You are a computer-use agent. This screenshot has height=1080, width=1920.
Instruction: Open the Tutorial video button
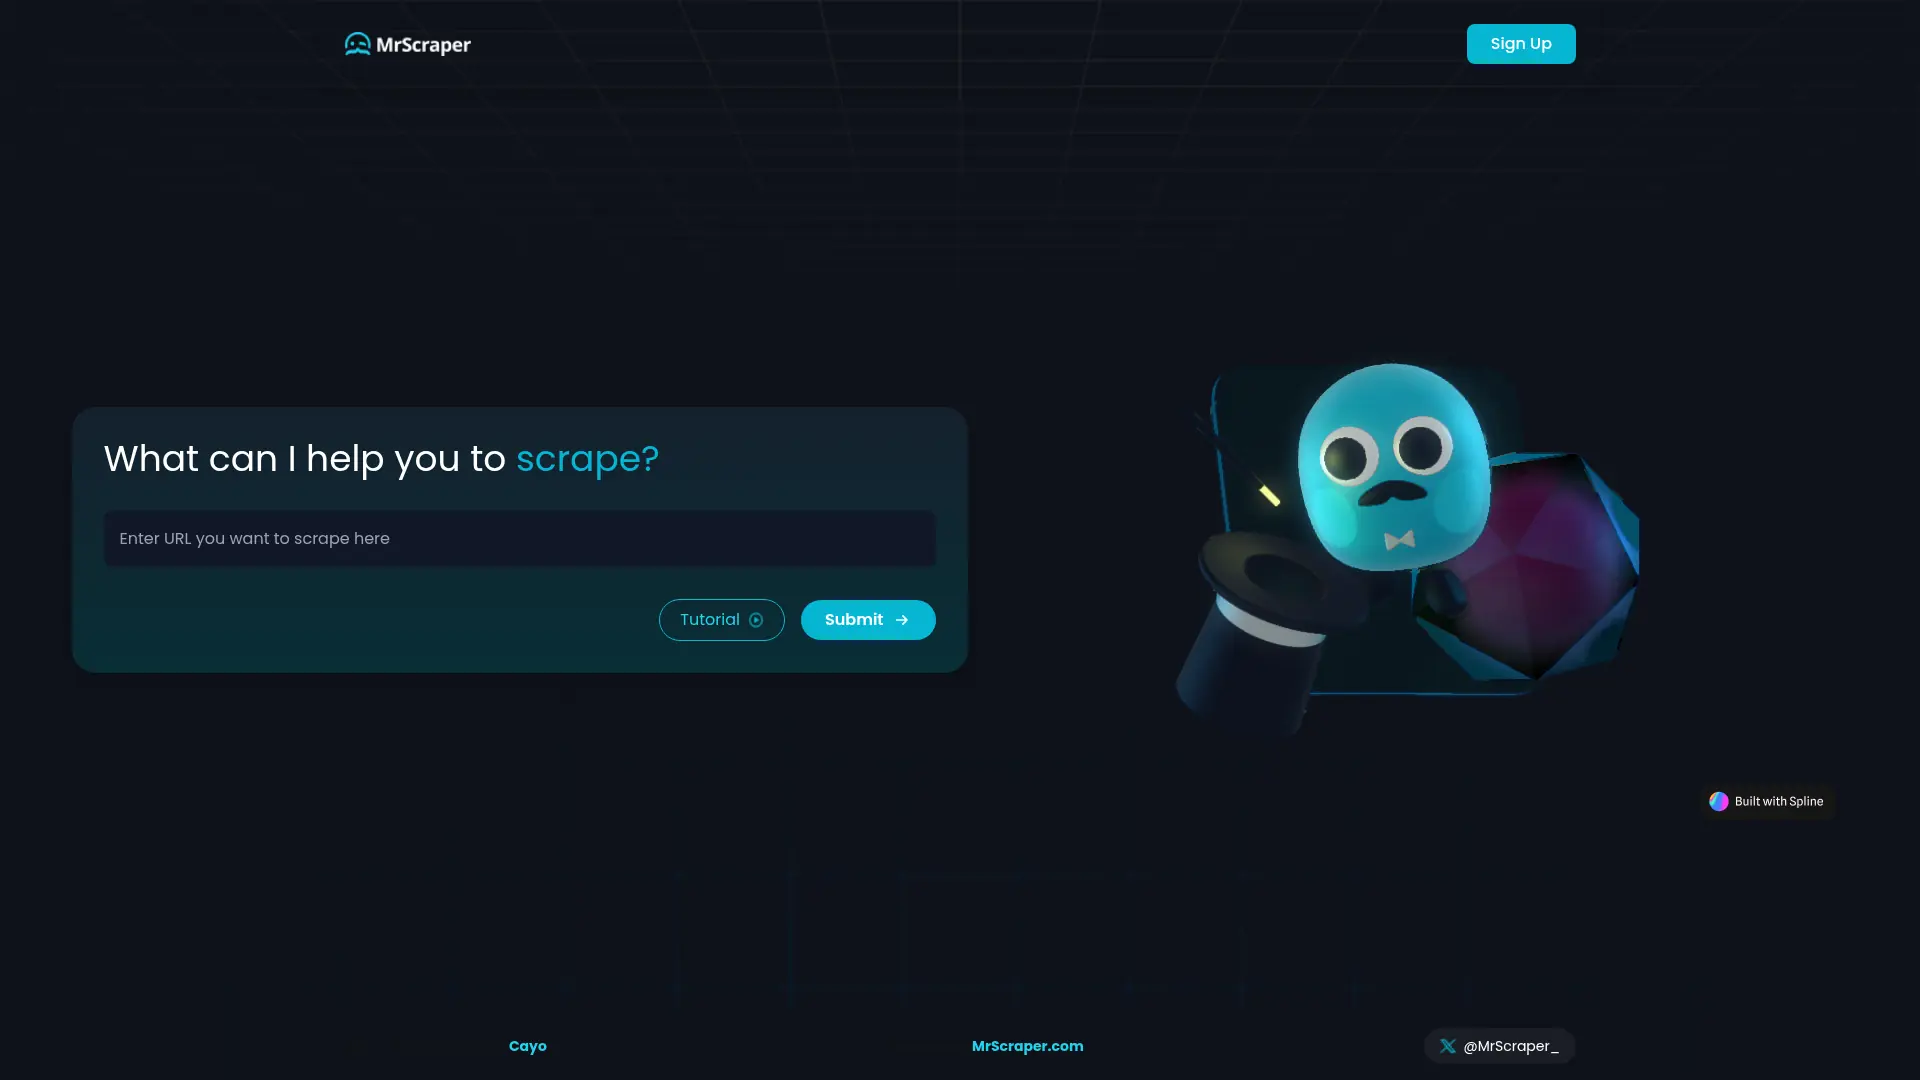coord(722,620)
